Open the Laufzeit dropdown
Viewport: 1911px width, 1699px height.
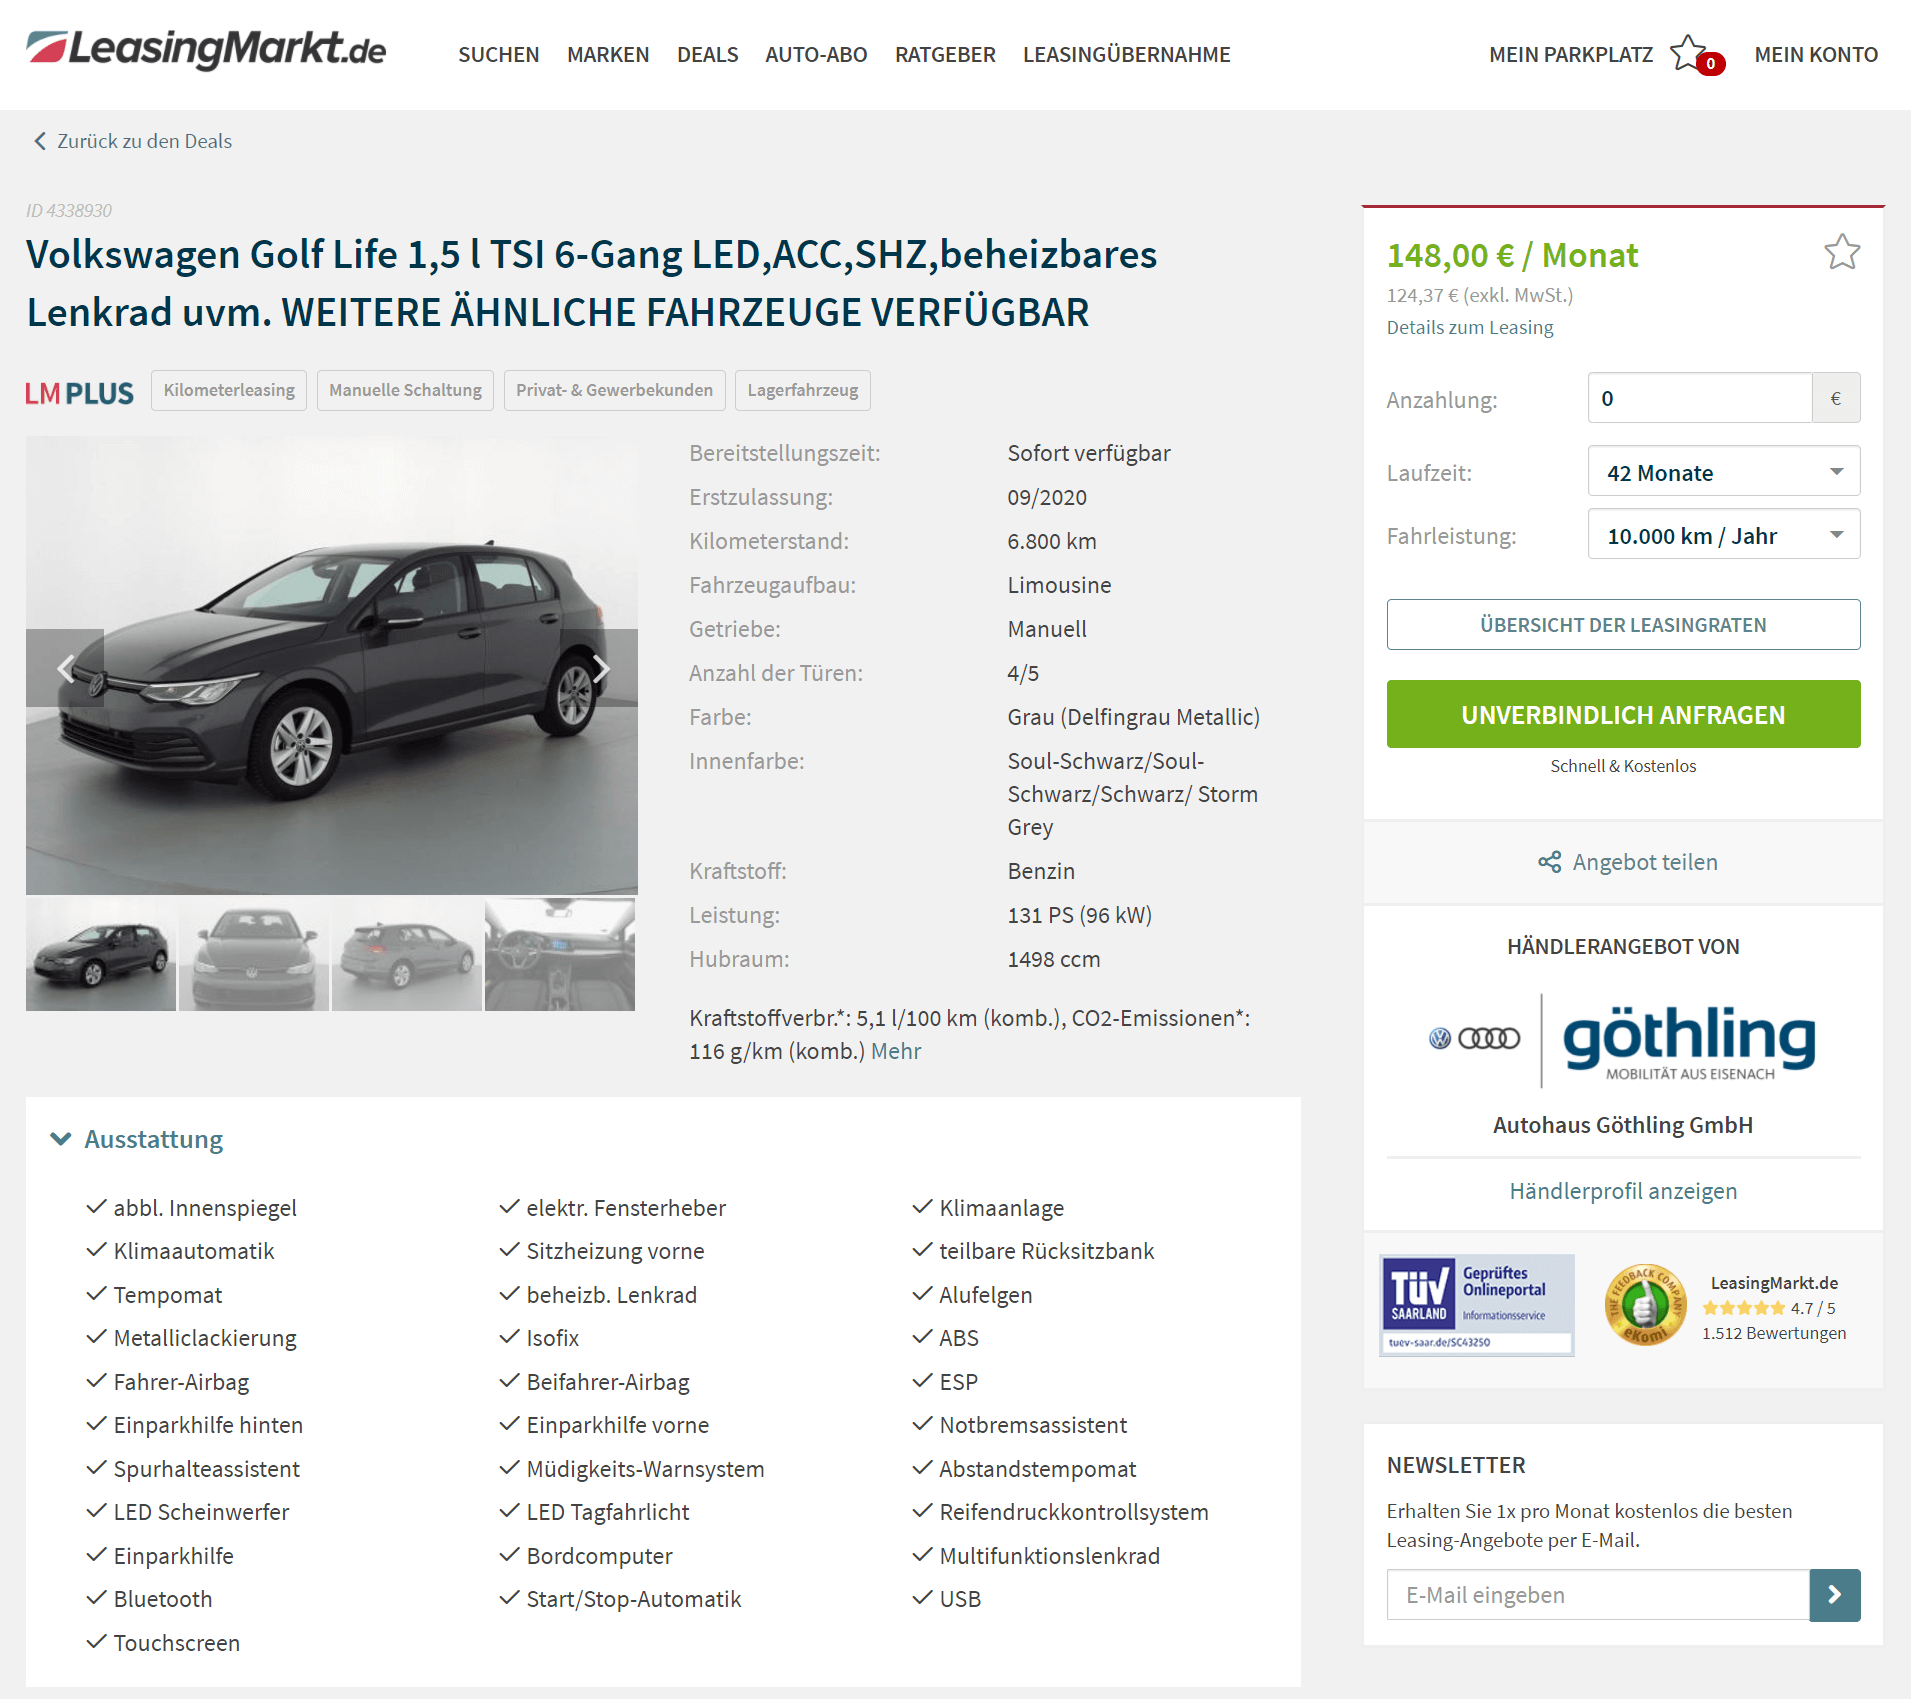point(1723,472)
